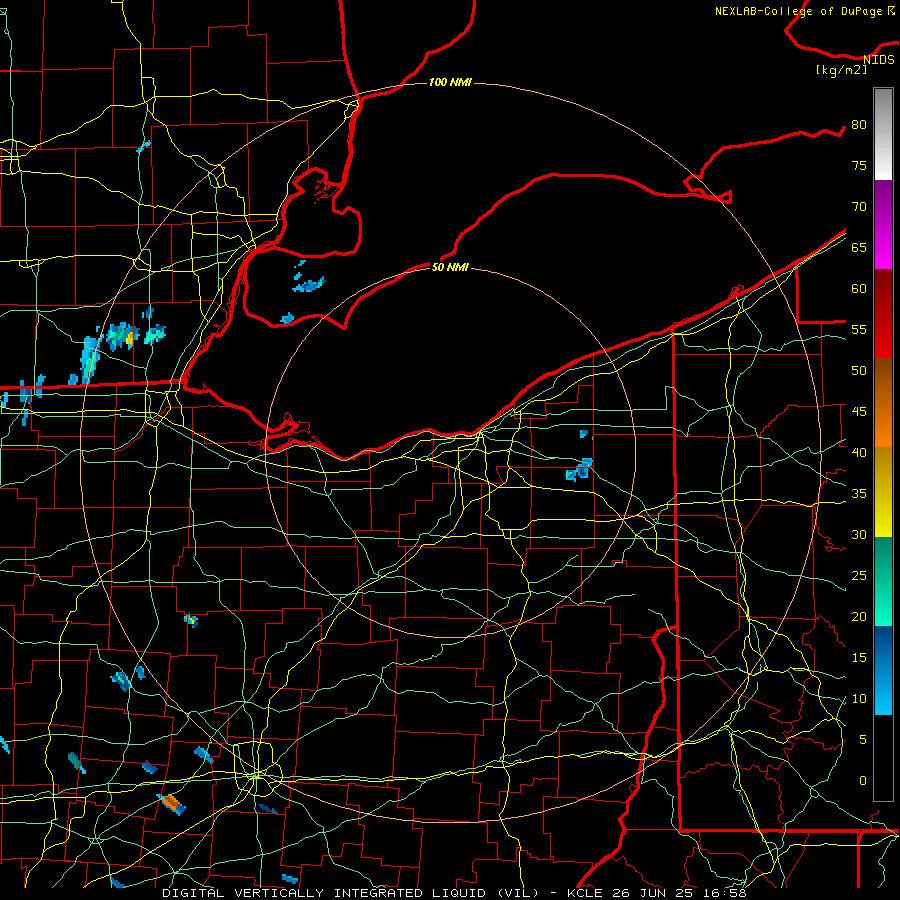900x900 pixels.
Task: Click the blue segment of the color bar
Action: (x=883, y=670)
